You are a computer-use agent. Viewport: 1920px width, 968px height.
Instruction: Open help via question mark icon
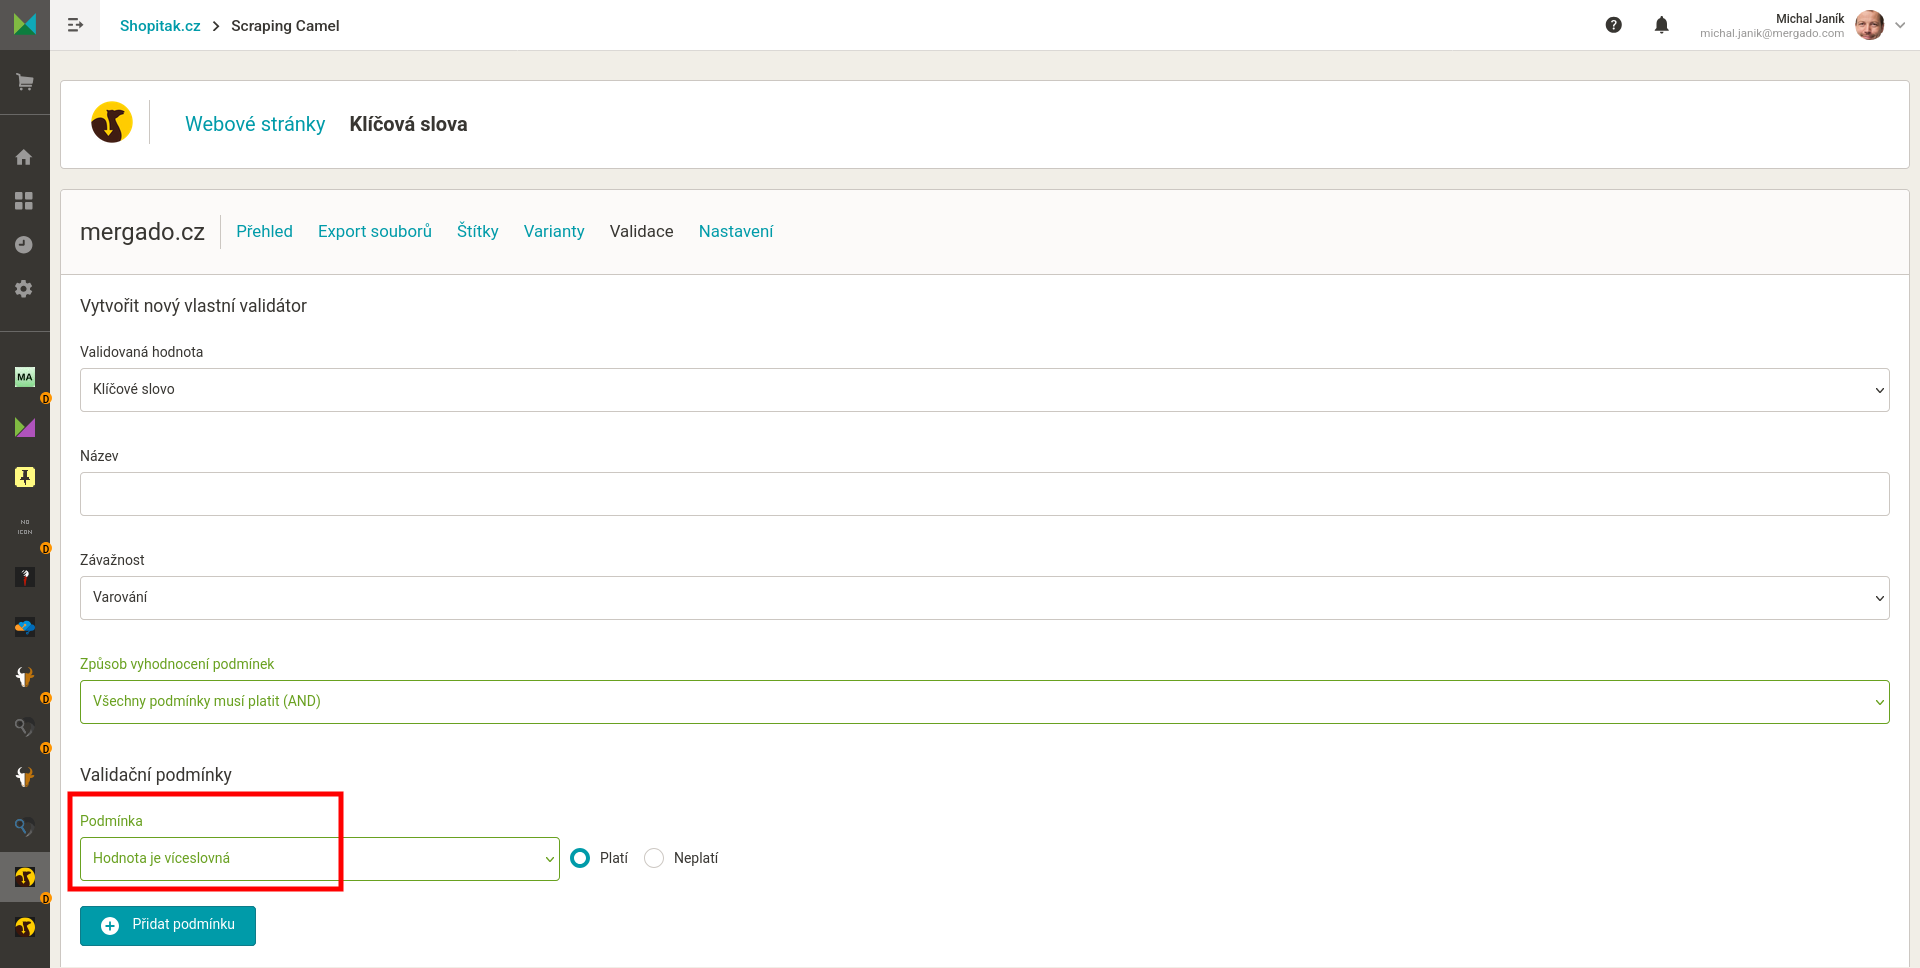[x=1613, y=25]
